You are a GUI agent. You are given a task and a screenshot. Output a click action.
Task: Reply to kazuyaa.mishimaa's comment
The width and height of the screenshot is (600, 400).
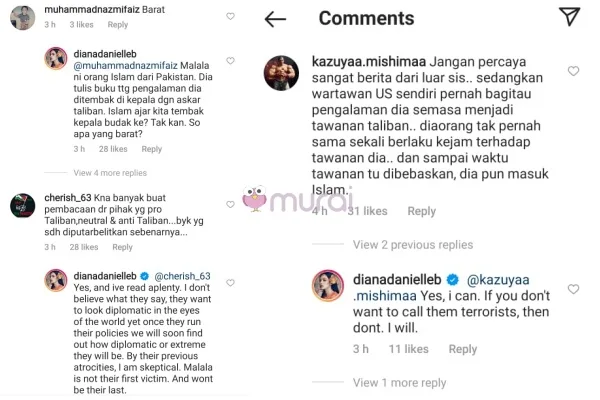421,211
